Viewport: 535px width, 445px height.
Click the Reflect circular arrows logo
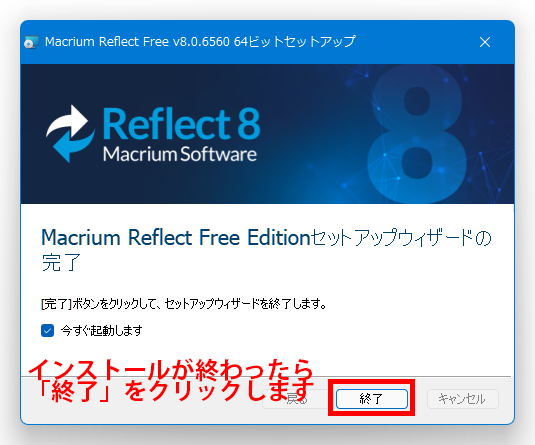[x=70, y=133]
